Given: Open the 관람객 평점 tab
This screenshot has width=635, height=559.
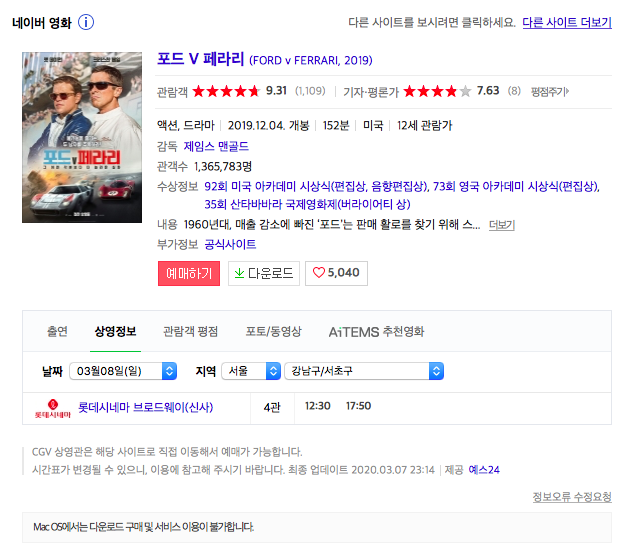Looking at the screenshot, I should click(x=190, y=331).
